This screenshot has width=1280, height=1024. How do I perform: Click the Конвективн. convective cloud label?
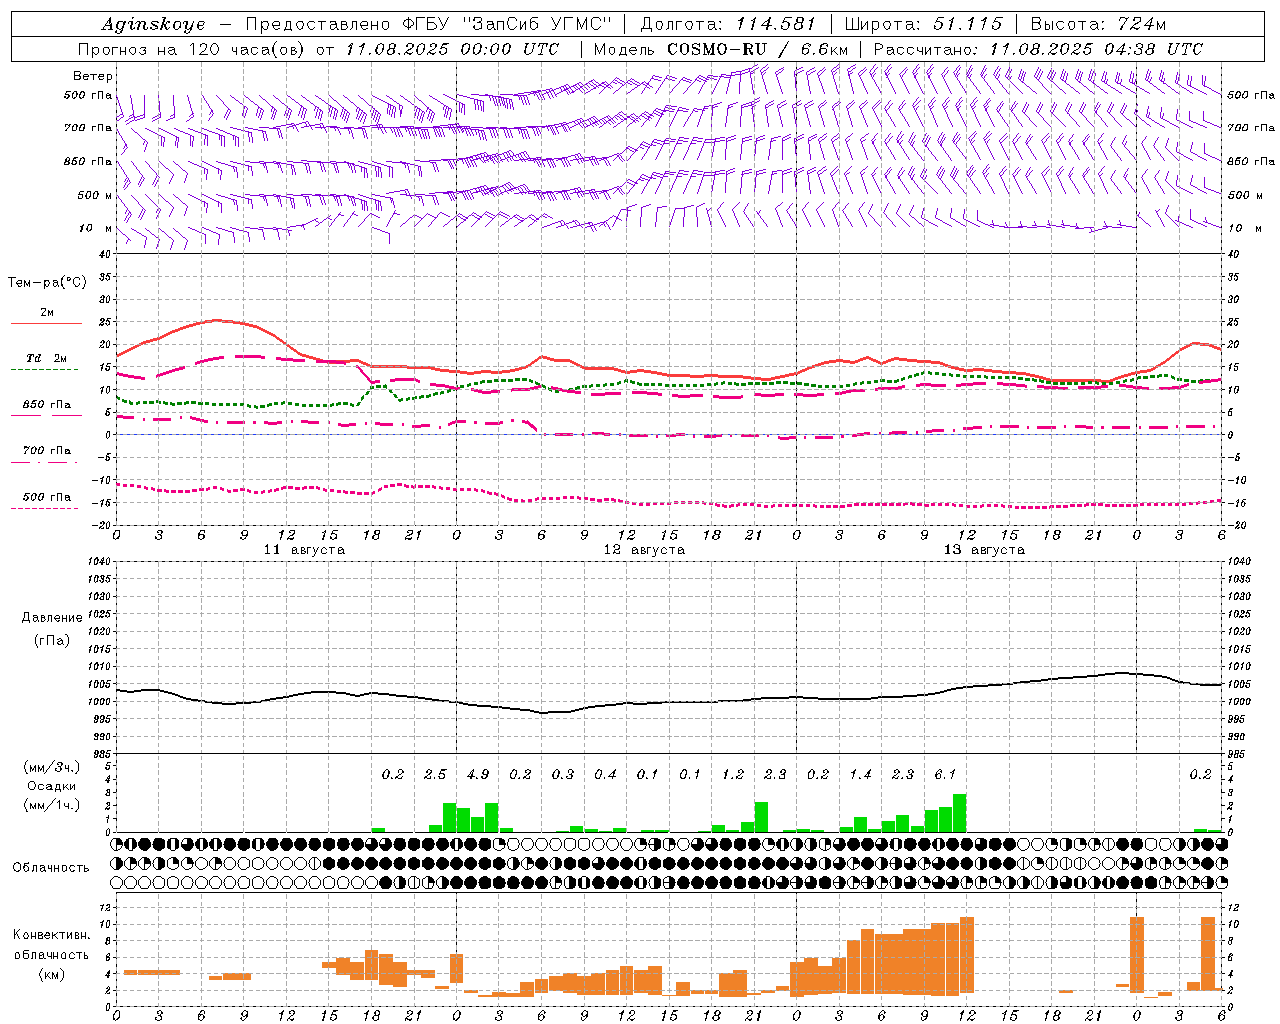point(52,935)
